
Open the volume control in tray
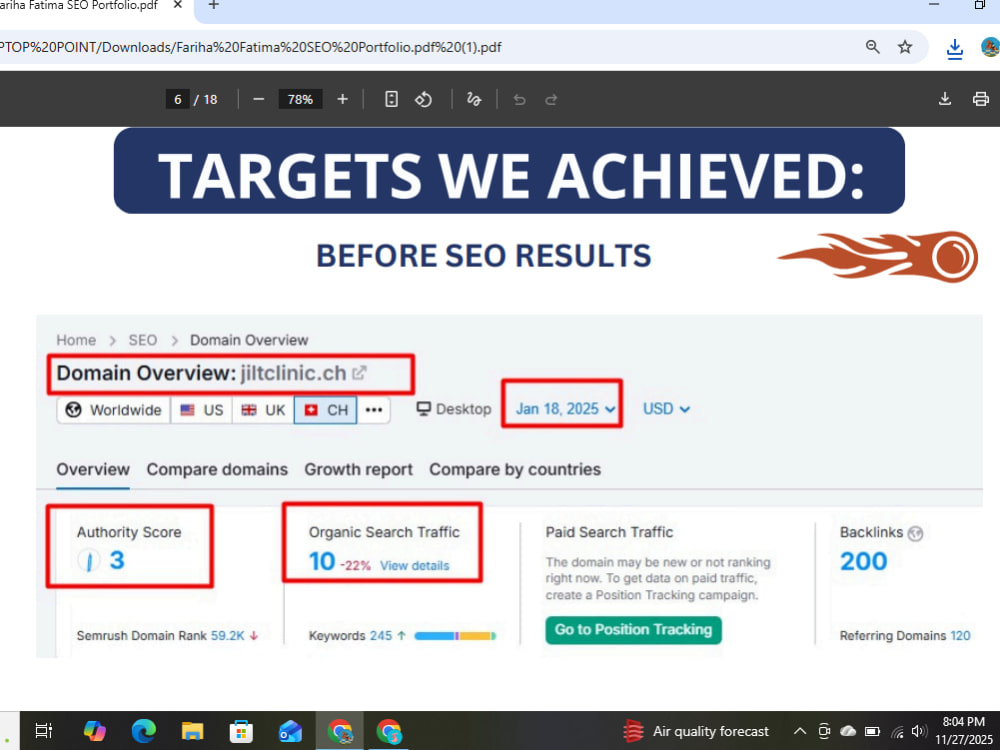point(919,731)
